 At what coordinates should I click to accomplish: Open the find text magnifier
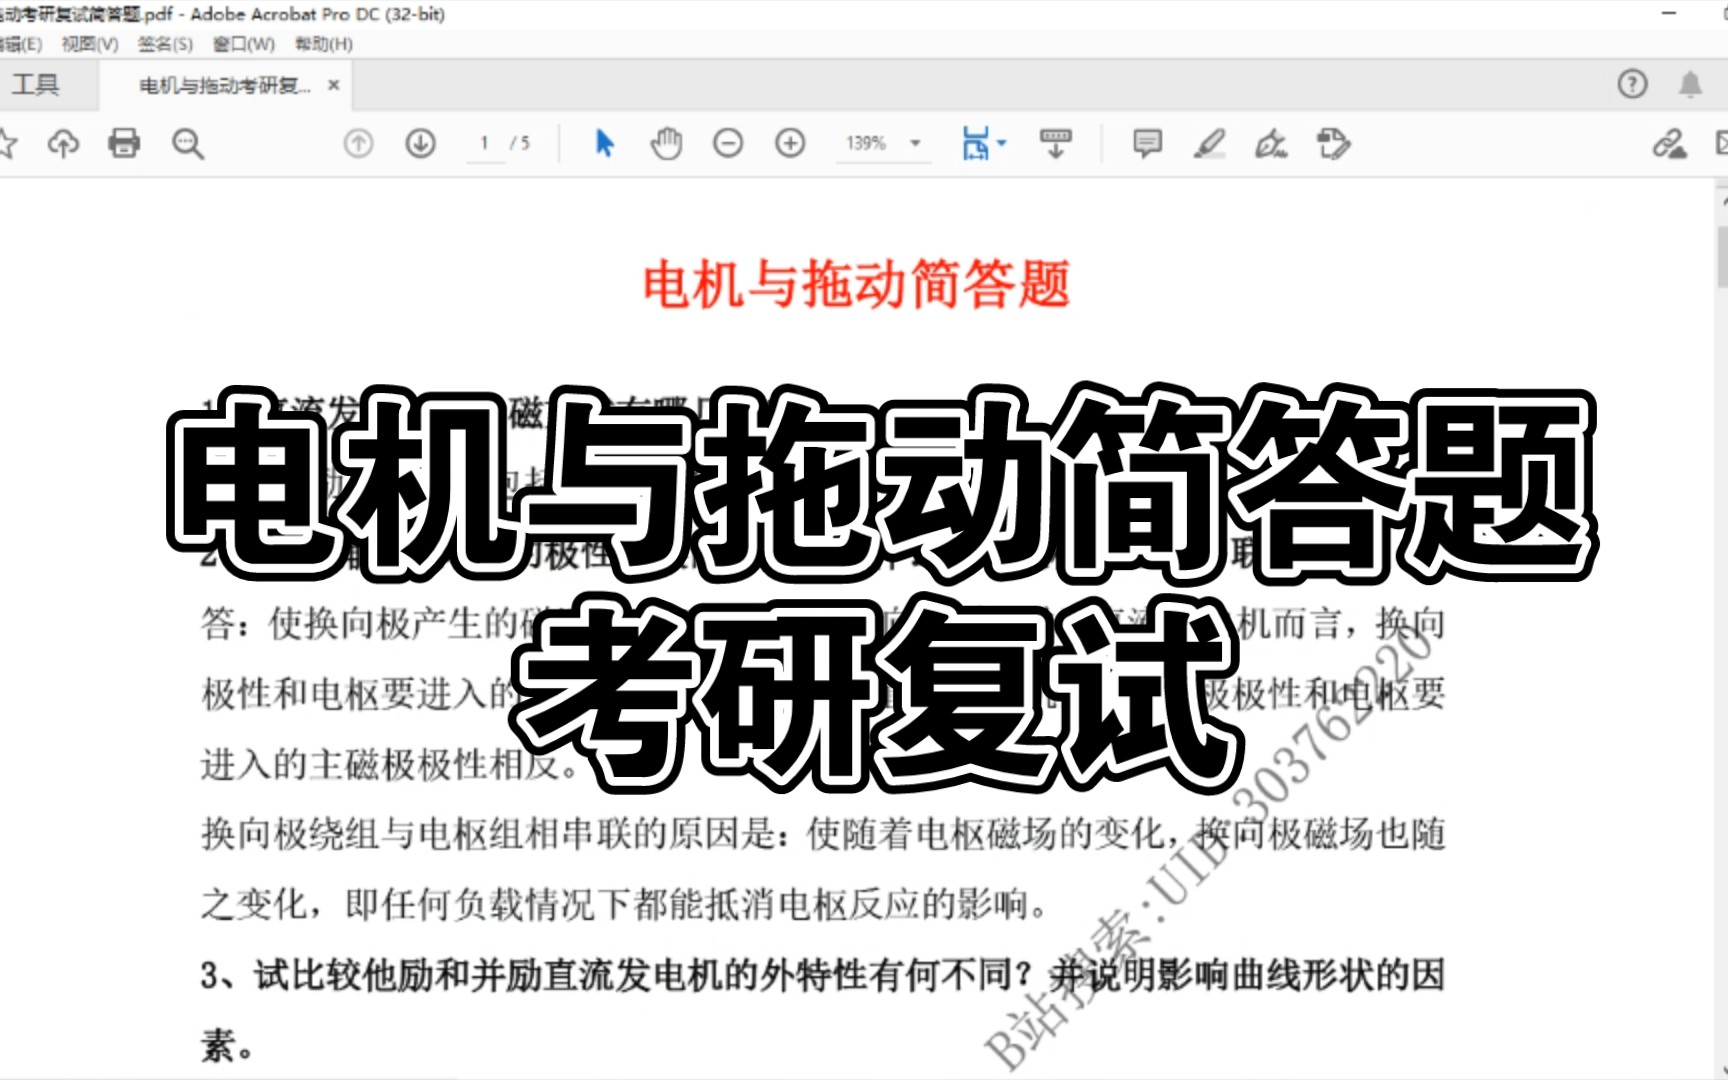coord(187,144)
